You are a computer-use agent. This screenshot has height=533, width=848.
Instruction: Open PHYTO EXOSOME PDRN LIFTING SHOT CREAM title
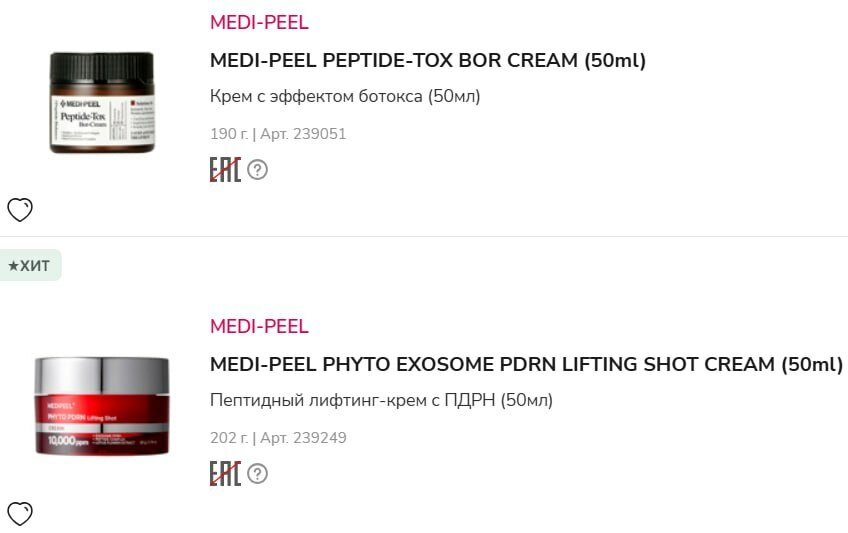526,364
